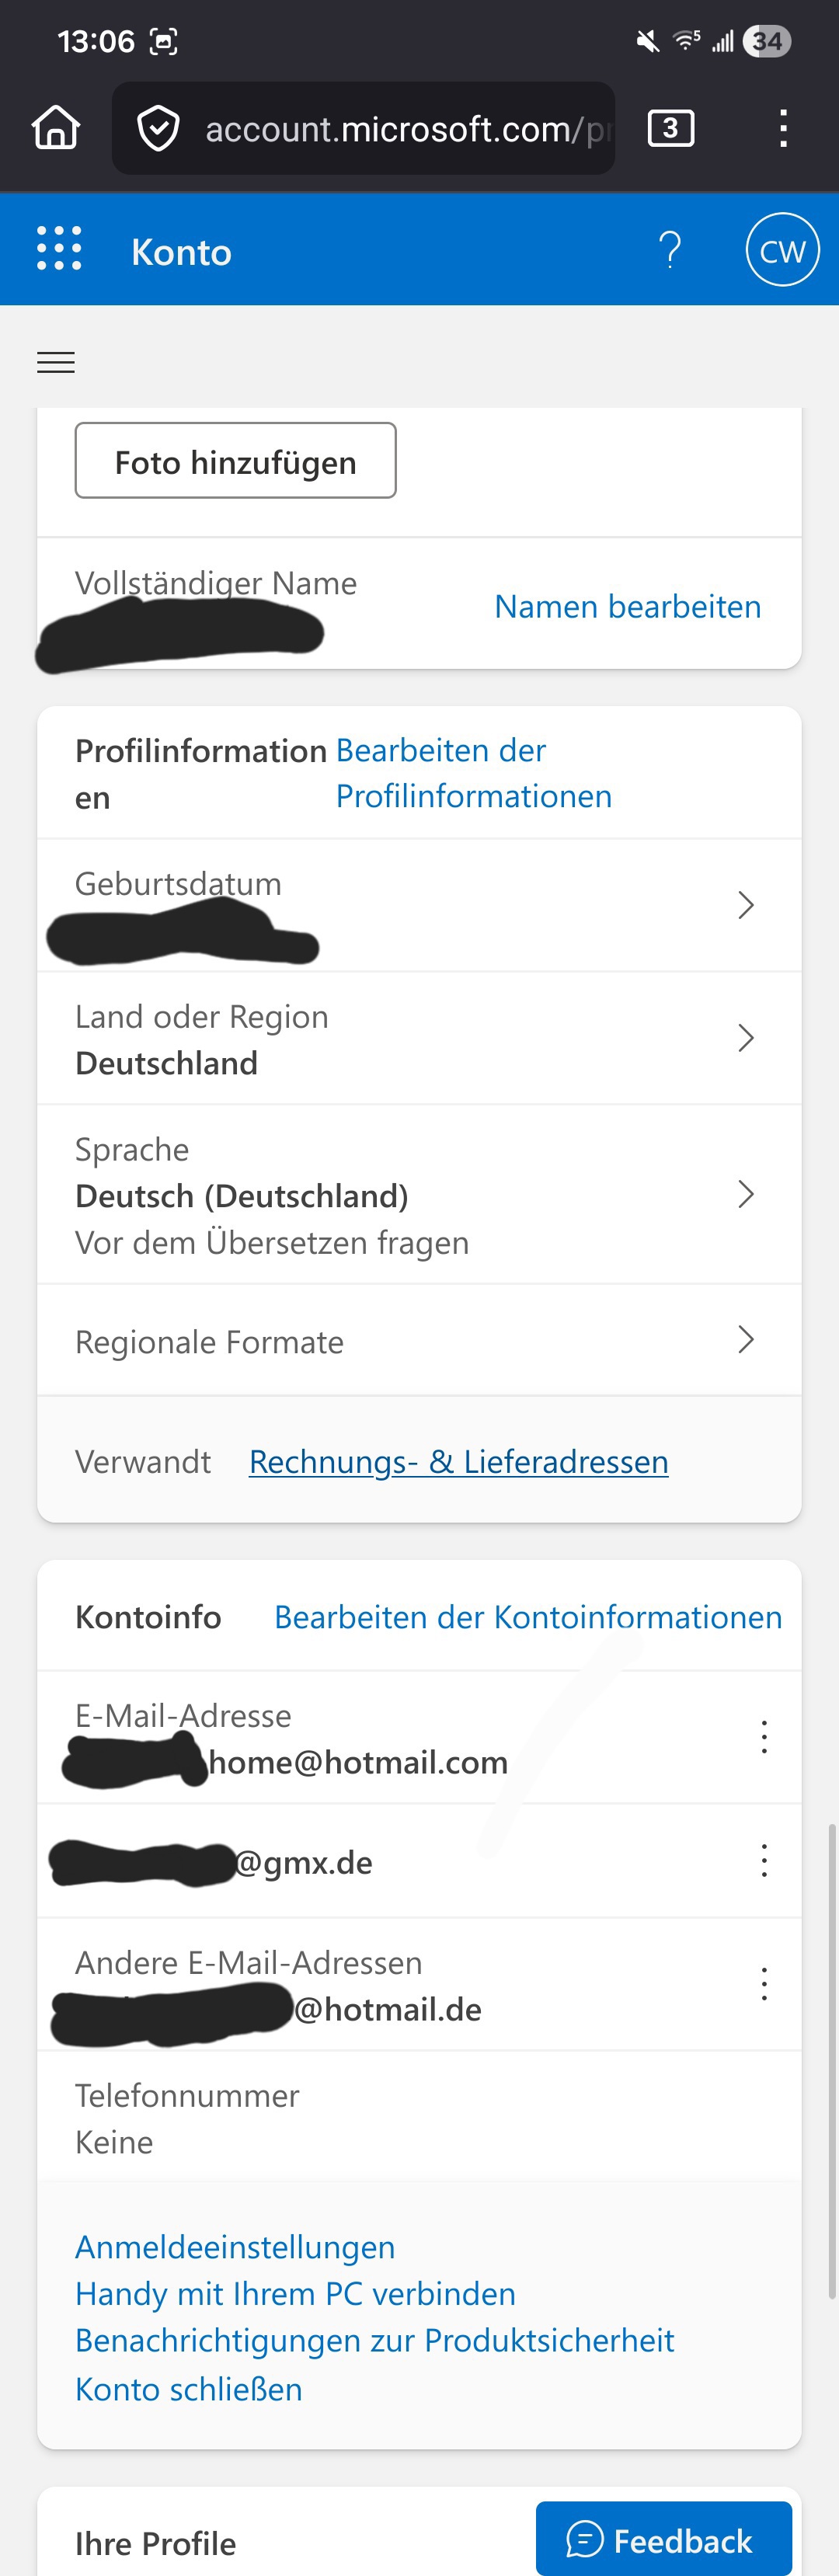
Task: Open the Feedback chat bubble icon
Action: (x=584, y=2540)
